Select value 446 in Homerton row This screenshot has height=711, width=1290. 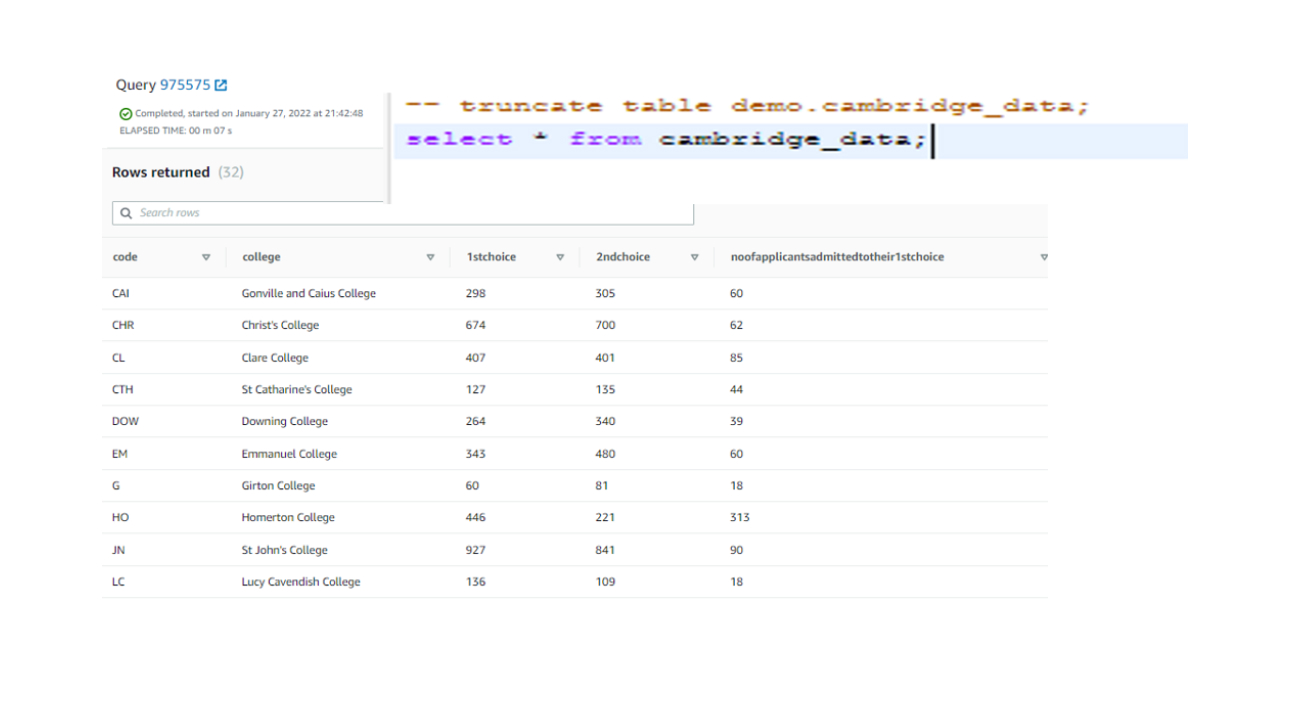(x=476, y=518)
